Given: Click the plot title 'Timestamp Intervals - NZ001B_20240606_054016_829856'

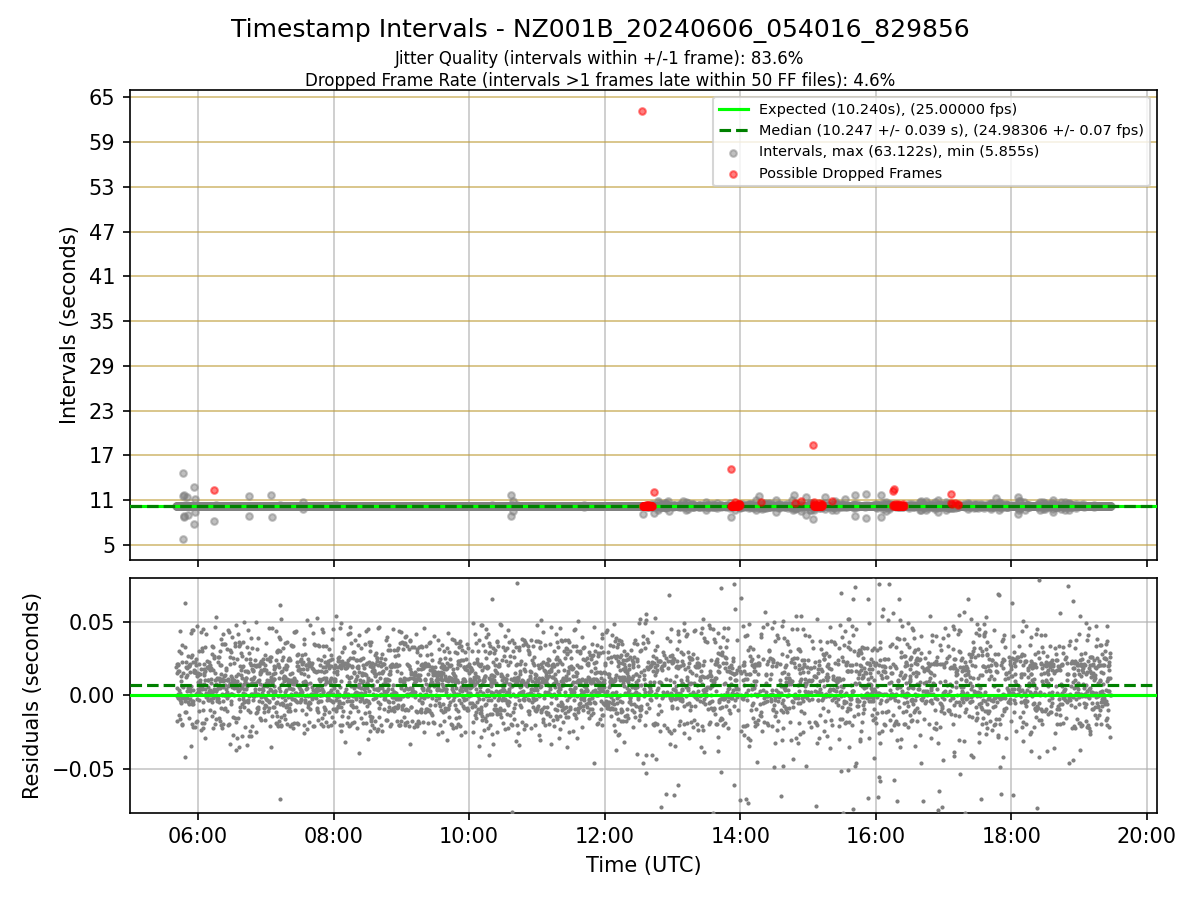Looking at the screenshot, I should click(x=600, y=29).
